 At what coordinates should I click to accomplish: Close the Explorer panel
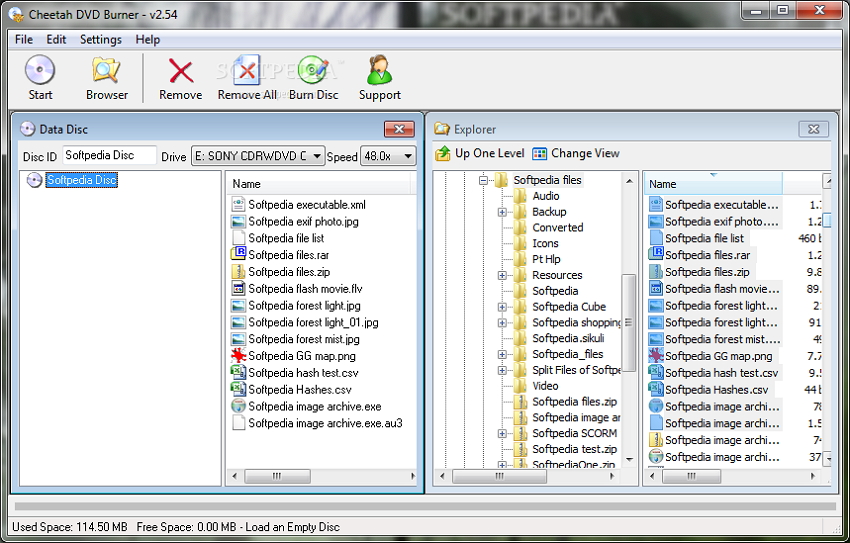point(814,129)
